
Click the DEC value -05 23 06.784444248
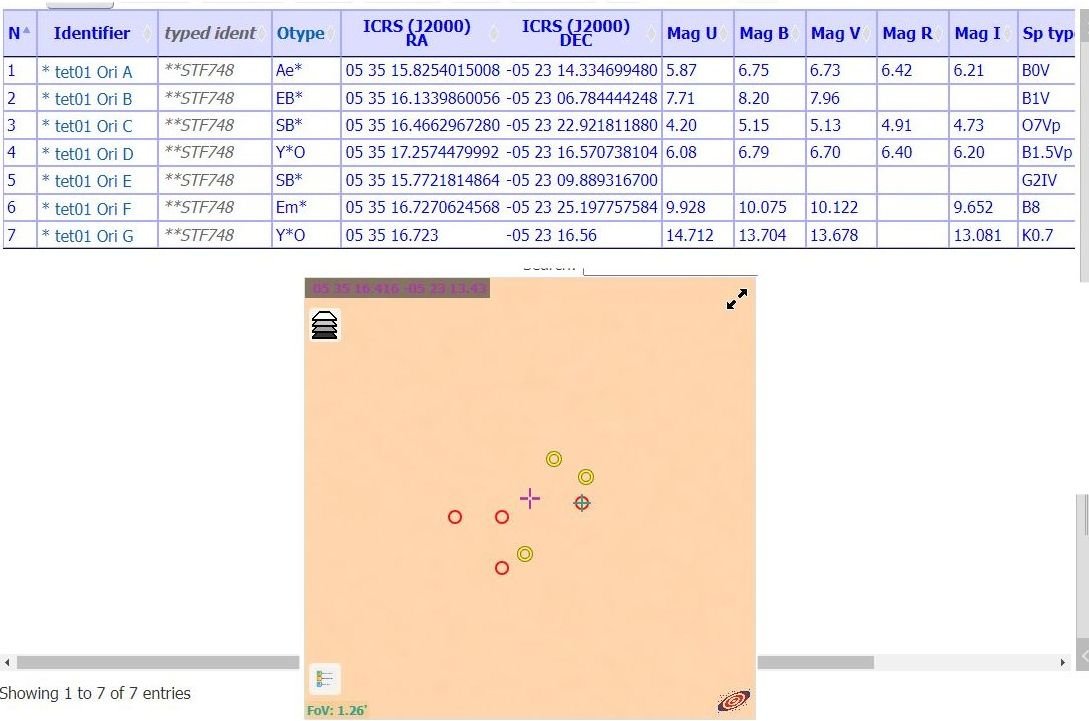[x=582, y=98]
